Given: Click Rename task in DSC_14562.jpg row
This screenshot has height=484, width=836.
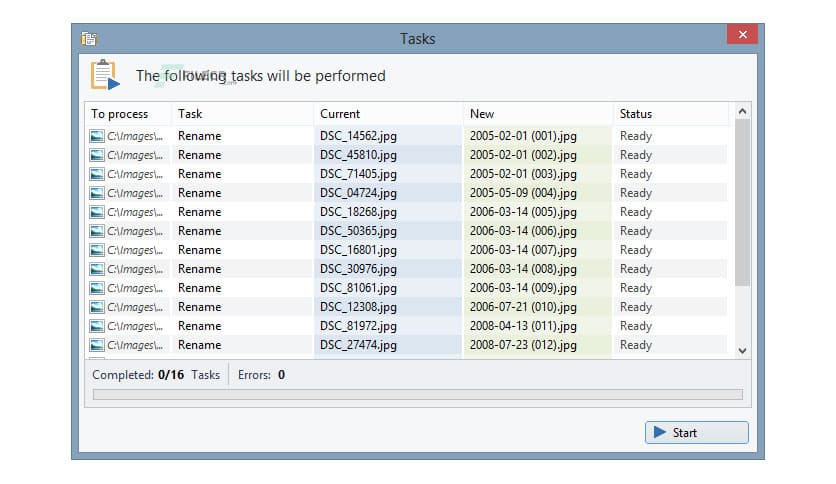Looking at the screenshot, I should tap(199, 136).
